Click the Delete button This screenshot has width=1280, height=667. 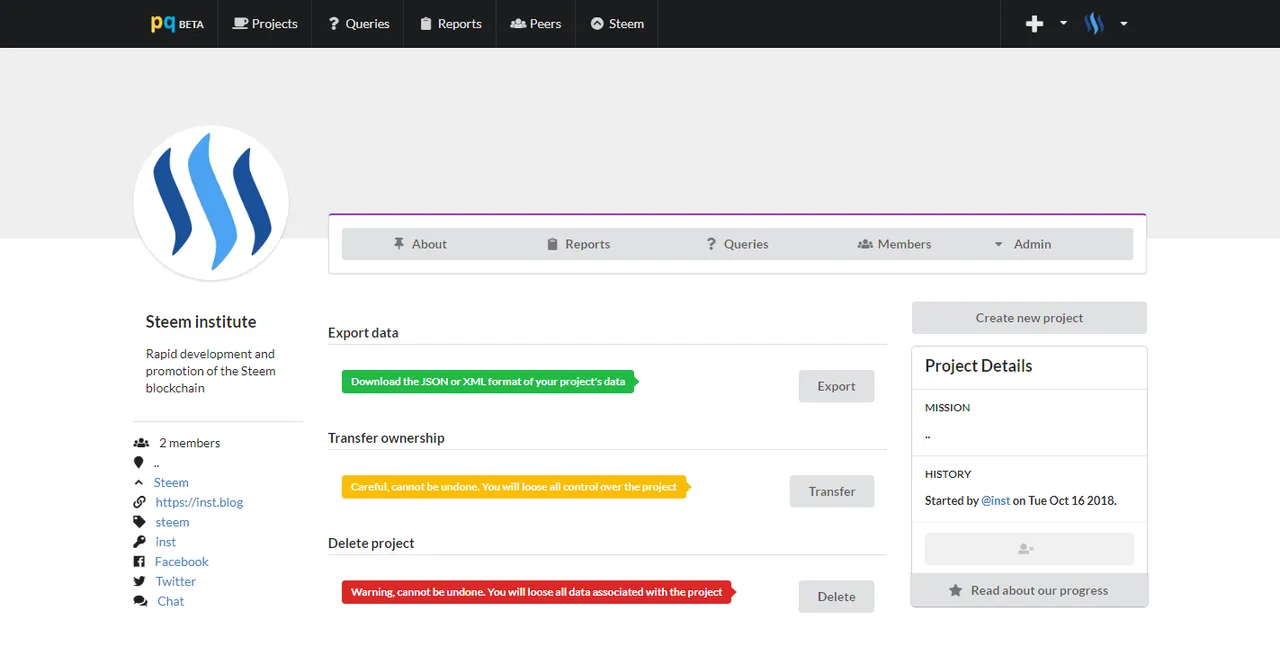pos(836,596)
